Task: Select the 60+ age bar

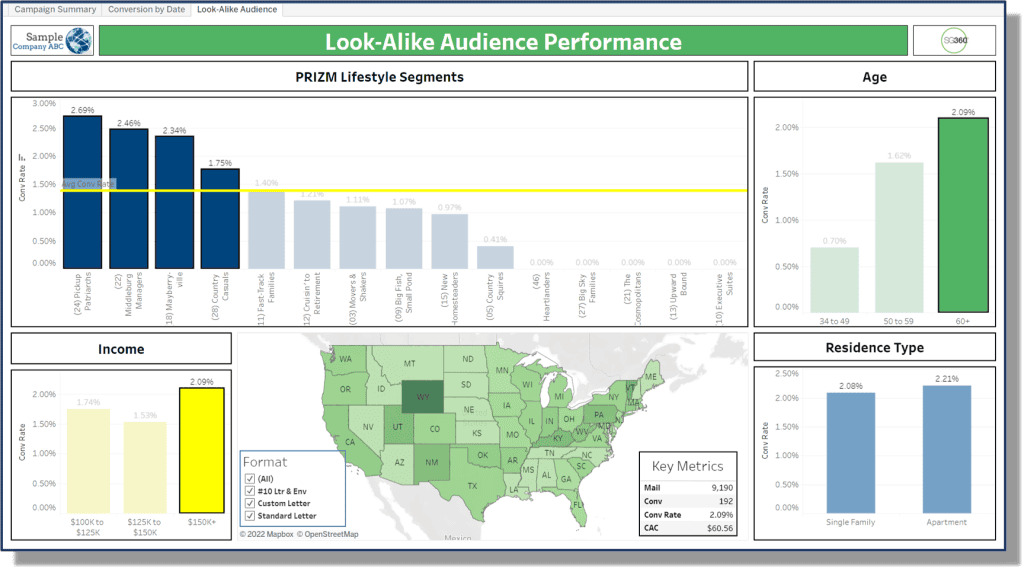Action: point(963,215)
